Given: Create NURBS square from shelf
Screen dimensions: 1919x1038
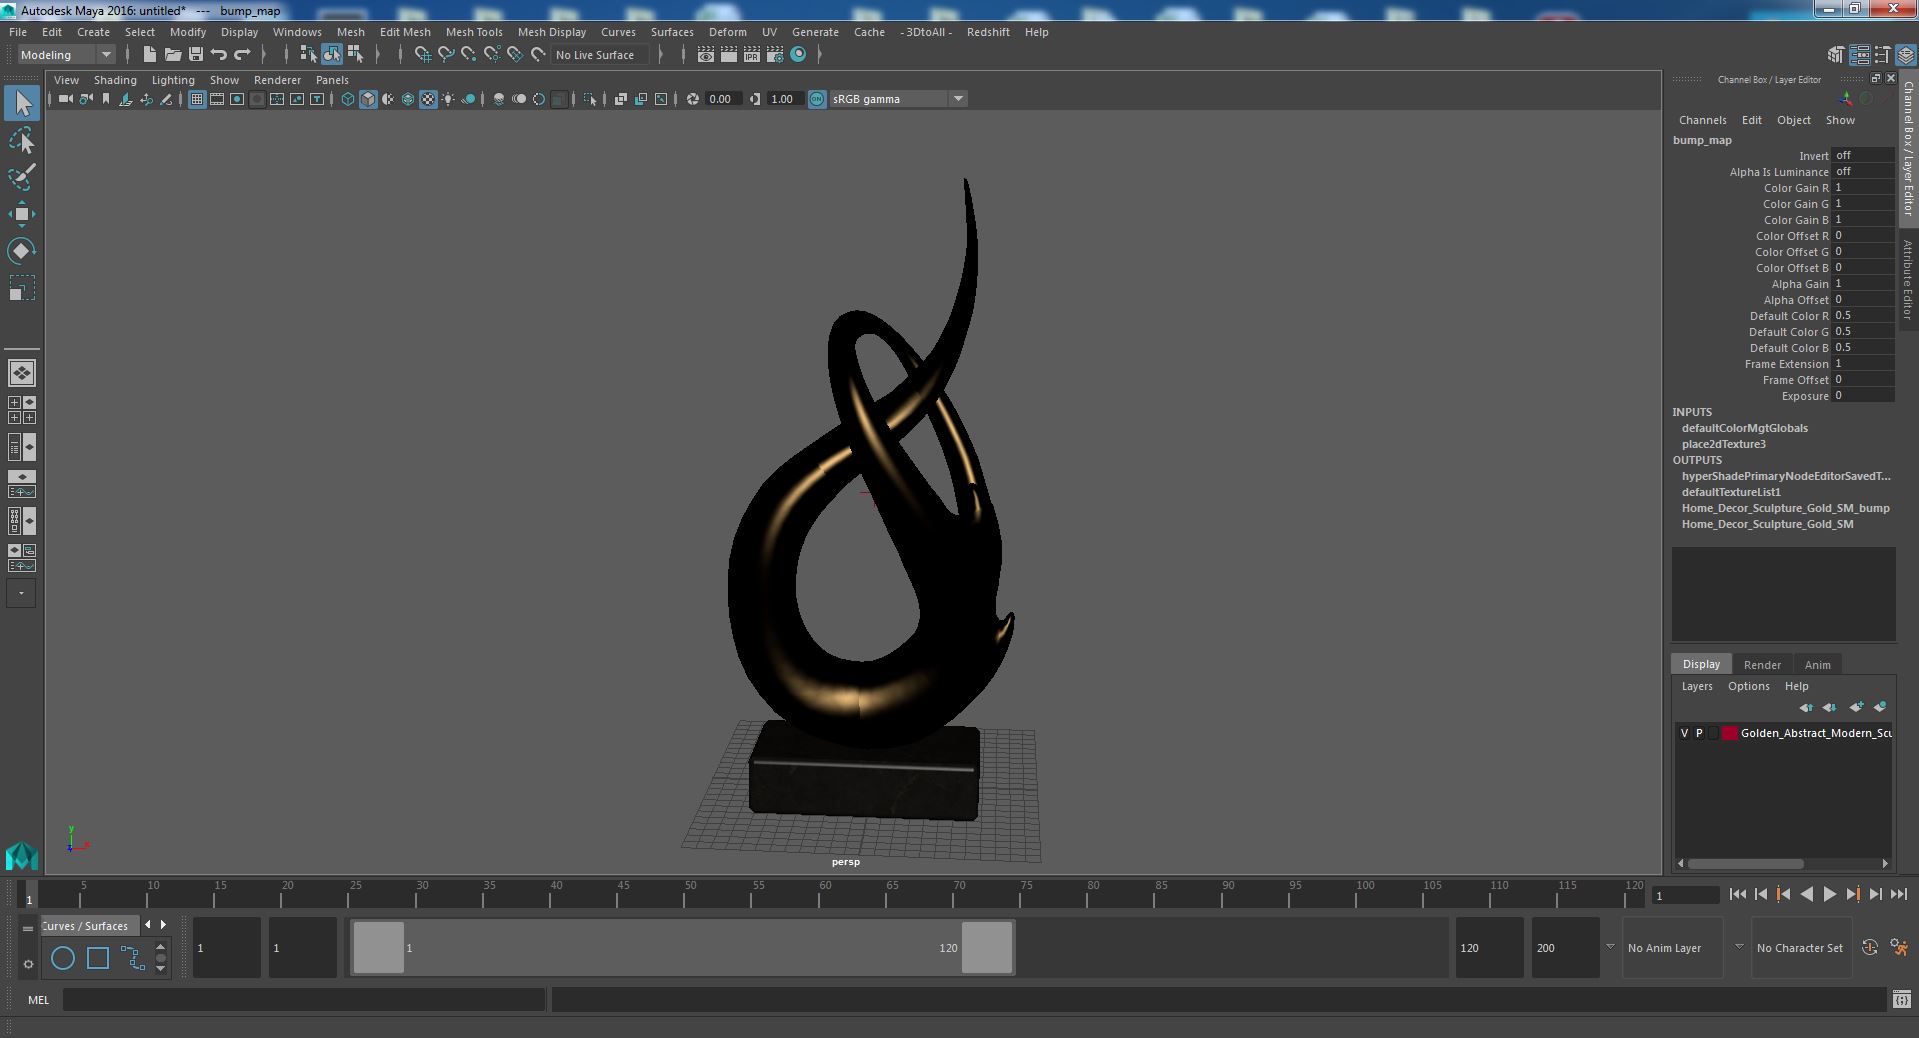Looking at the screenshot, I should 98,958.
